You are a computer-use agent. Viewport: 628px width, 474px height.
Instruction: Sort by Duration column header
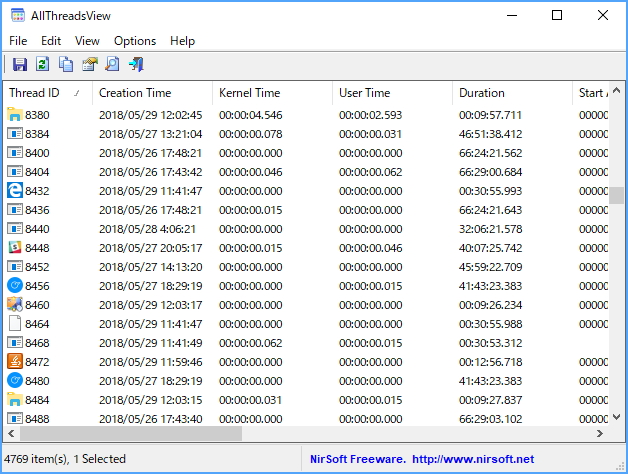(513, 93)
